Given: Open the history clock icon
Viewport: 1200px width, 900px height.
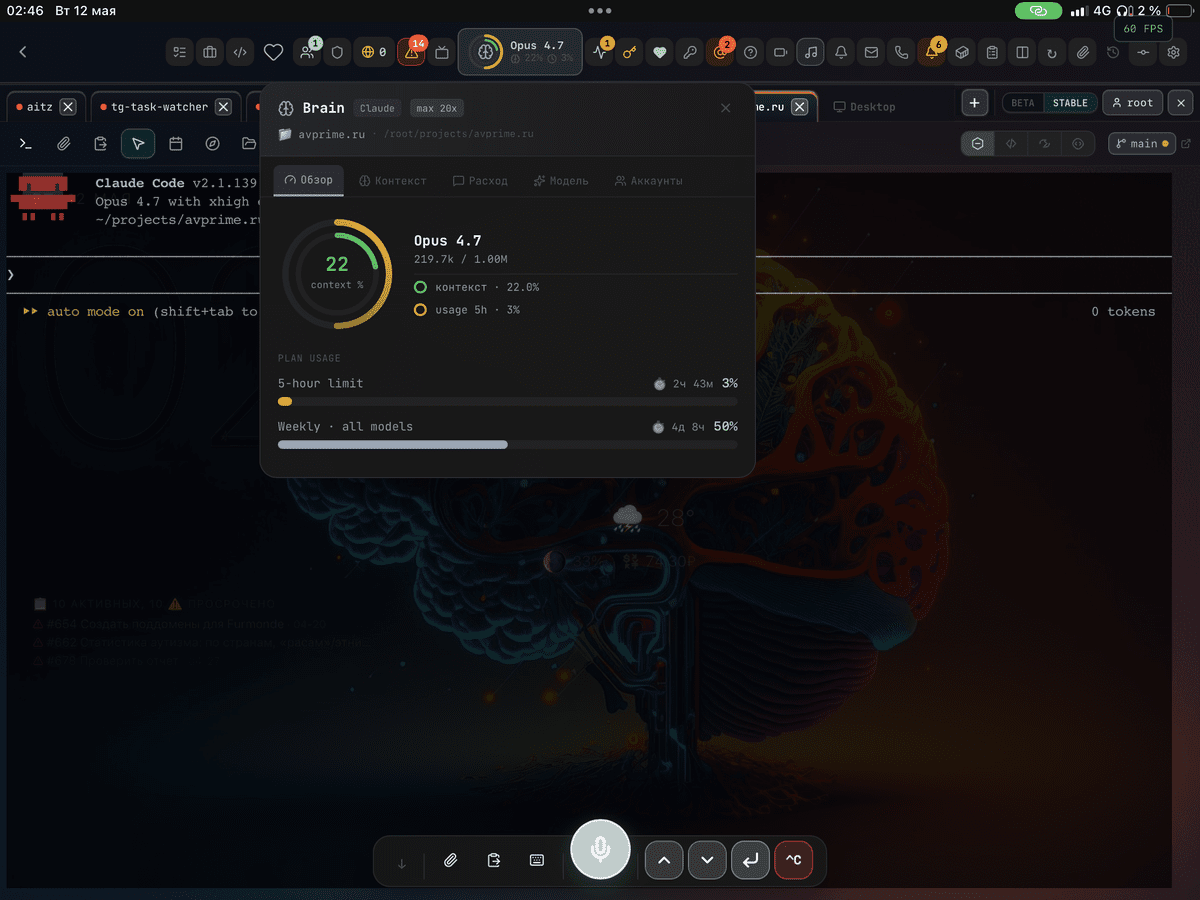Looking at the screenshot, I should coord(1113,52).
